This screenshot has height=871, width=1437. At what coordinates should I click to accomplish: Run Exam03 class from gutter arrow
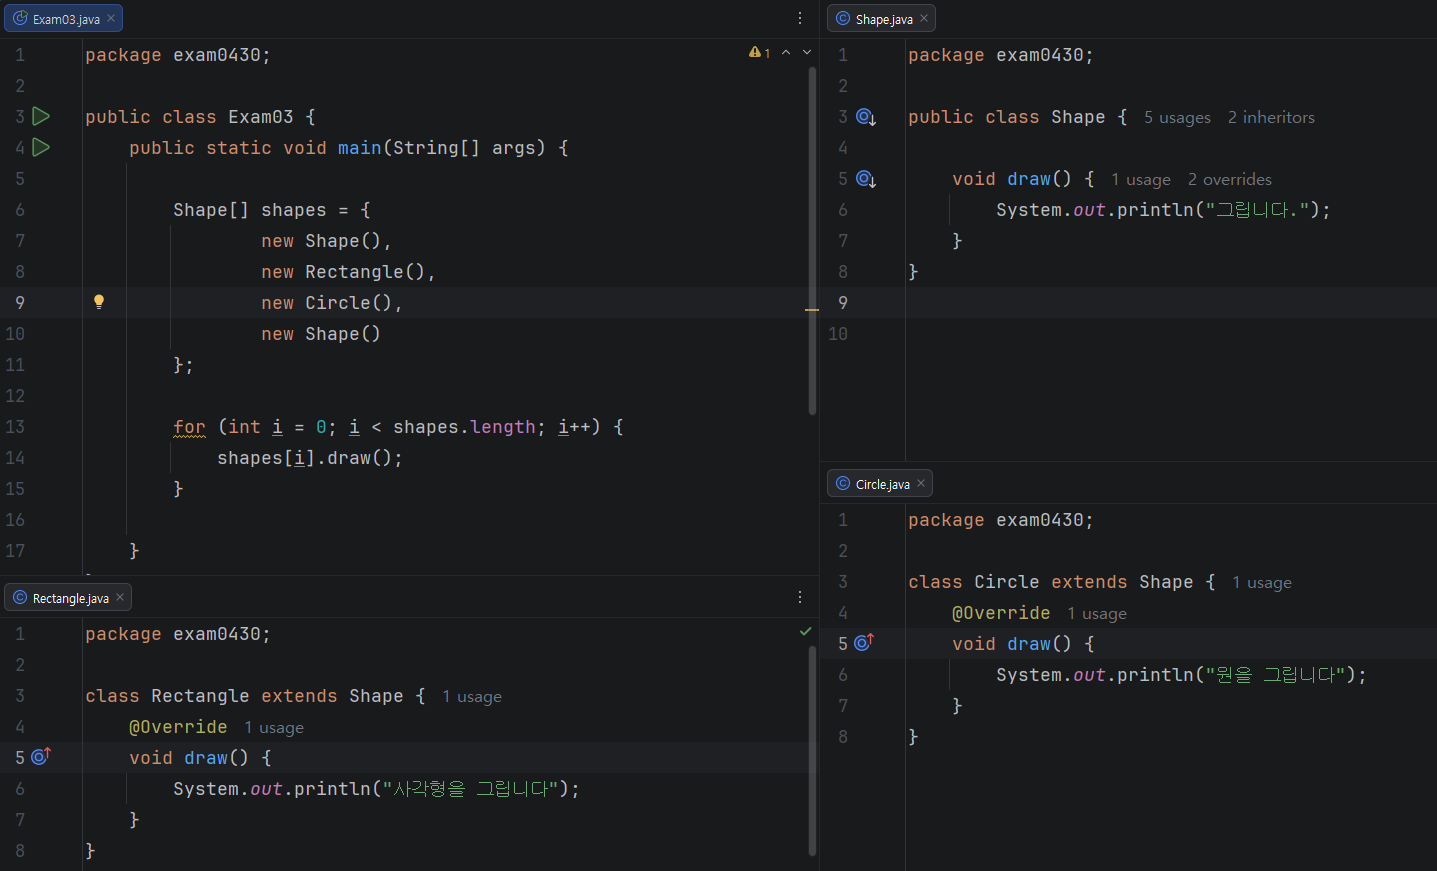coord(41,116)
